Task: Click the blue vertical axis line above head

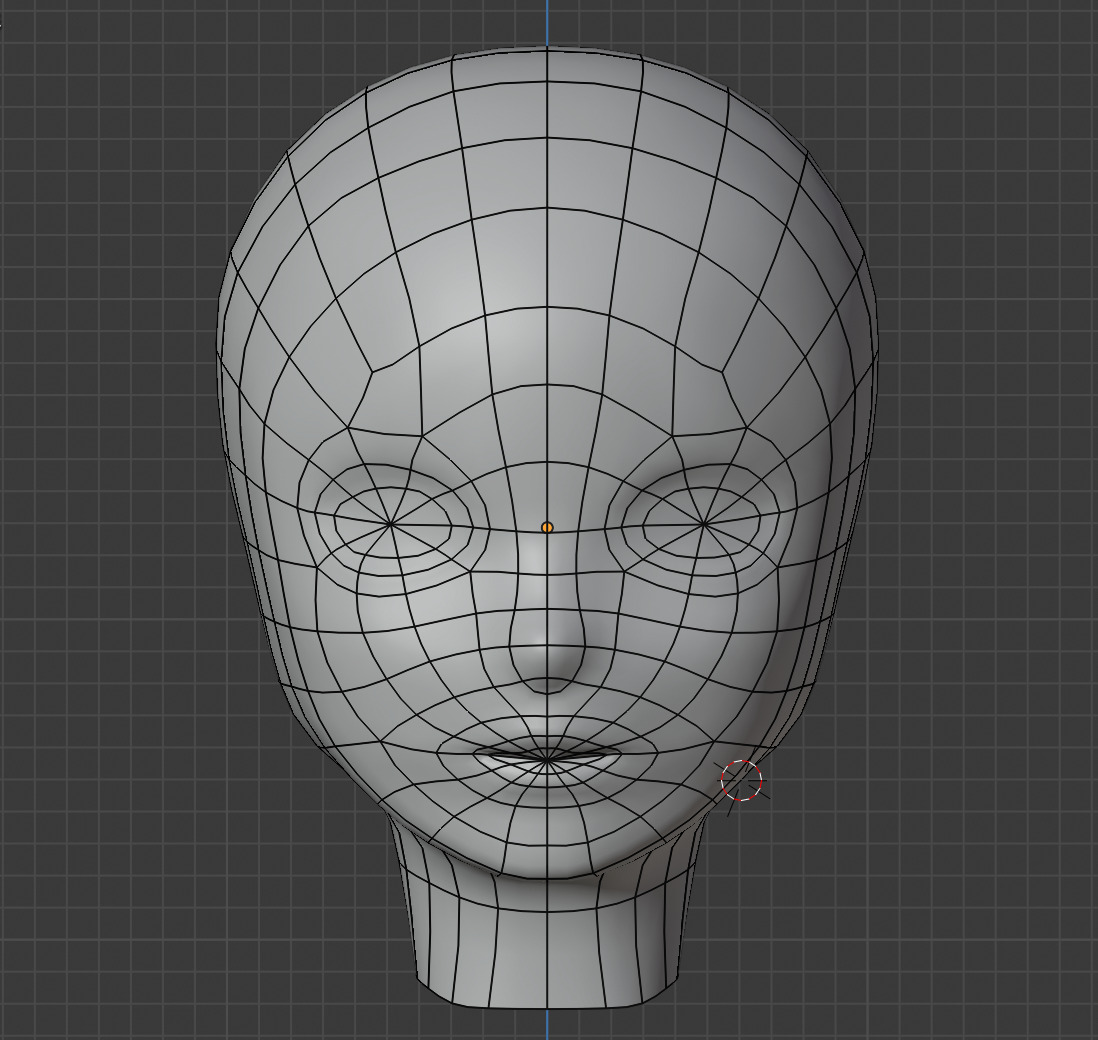Action: point(547,22)
